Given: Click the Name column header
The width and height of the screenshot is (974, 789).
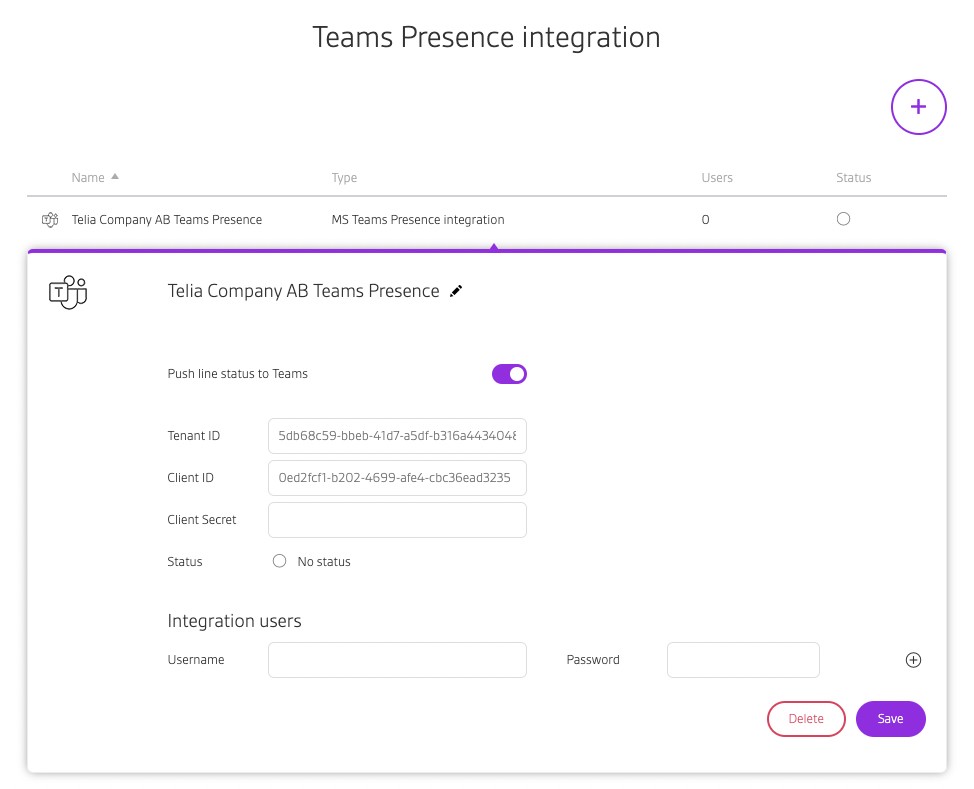Looking at the screenshot, I should tap(88, 178).
